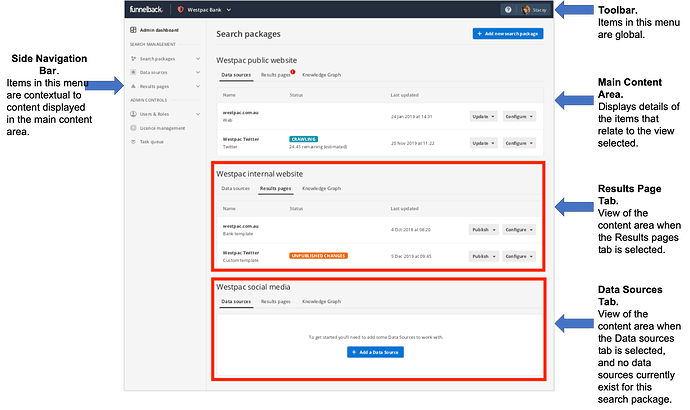Click the Funnelback logo in the toolbar

146,10
